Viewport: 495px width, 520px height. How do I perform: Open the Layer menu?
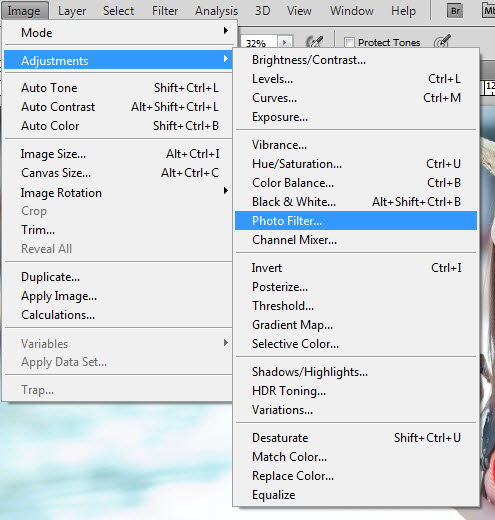[72, 11]
